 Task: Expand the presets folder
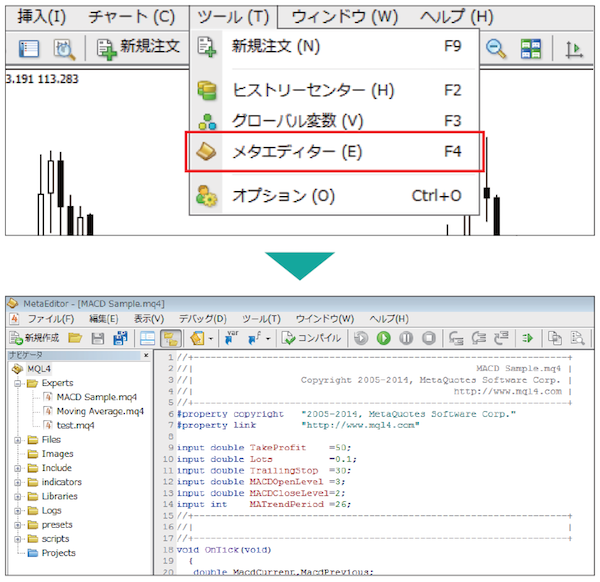pyautogui.click(x=18, y=525)
